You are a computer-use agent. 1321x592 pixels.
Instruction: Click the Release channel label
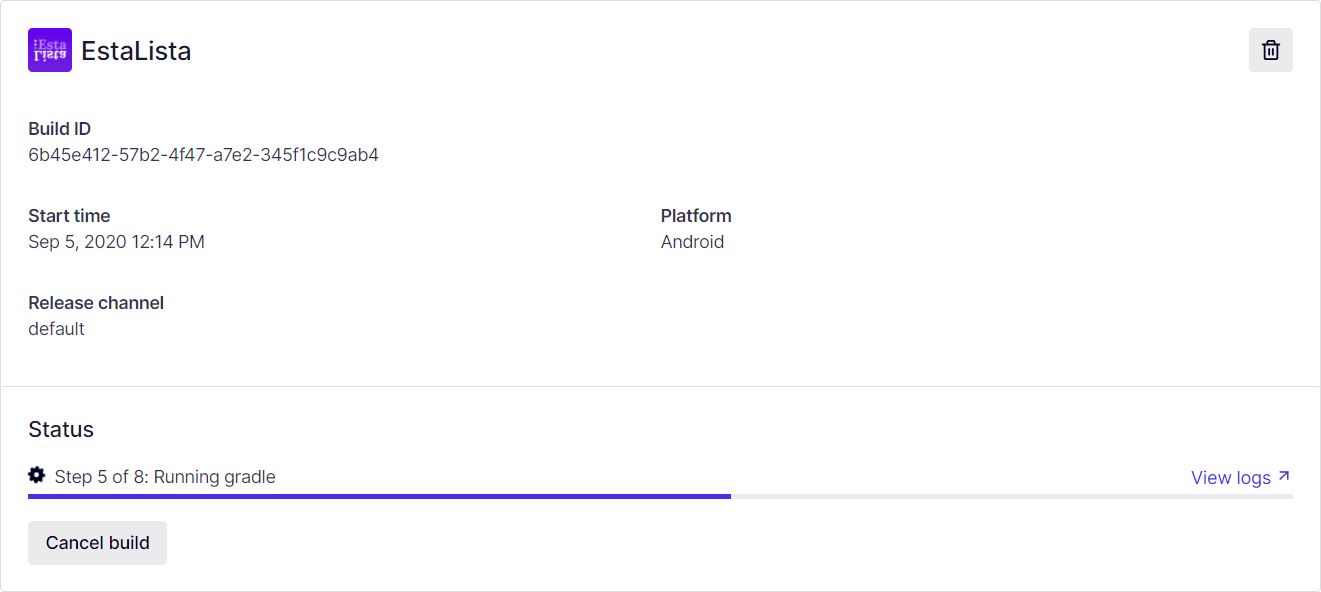pyautogui.click(x=96, y=303)
